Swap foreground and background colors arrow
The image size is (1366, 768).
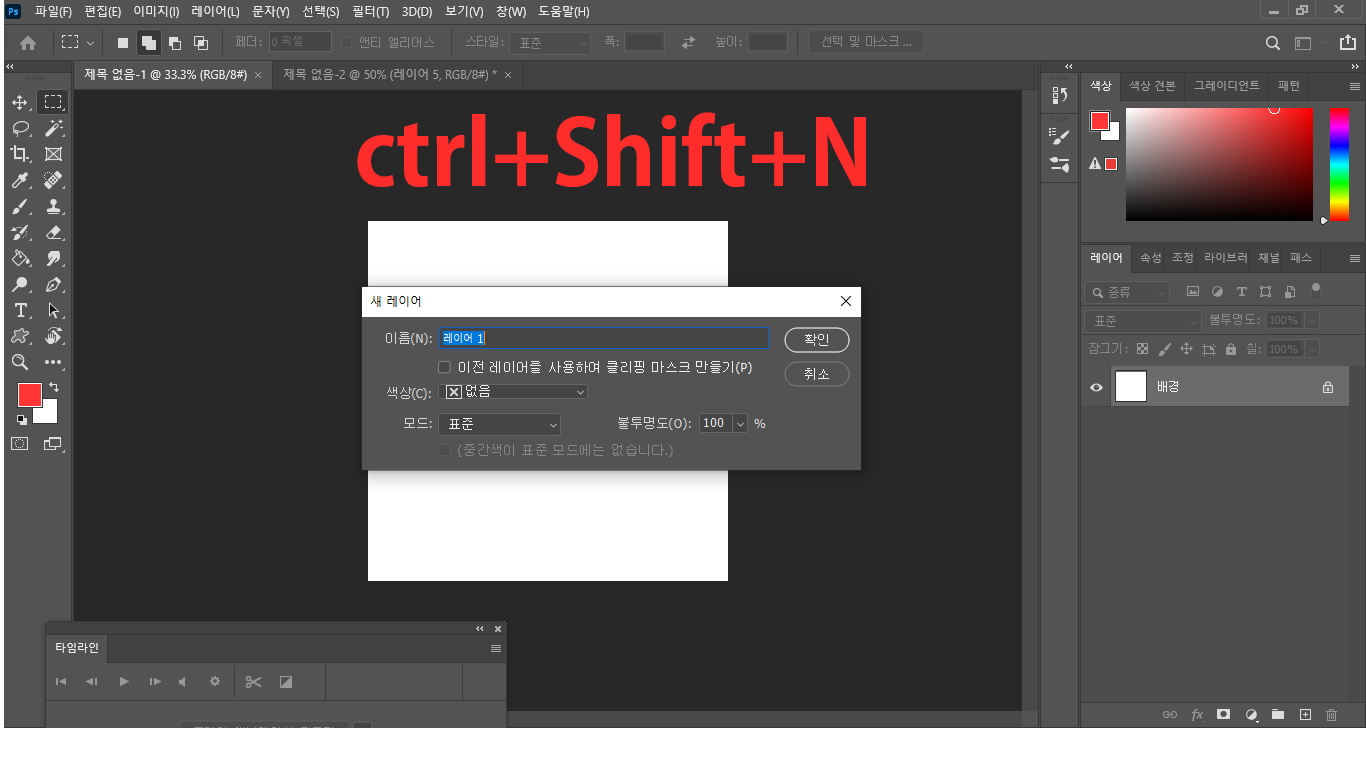[x=54, y=387]
